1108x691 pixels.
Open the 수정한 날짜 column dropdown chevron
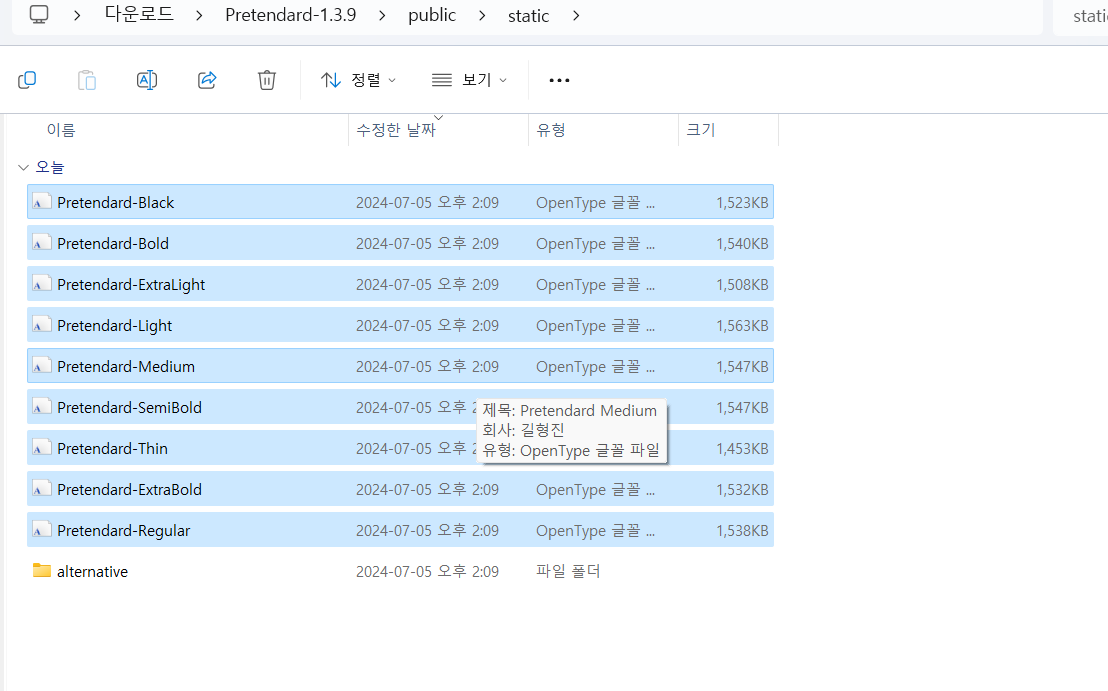438,117
